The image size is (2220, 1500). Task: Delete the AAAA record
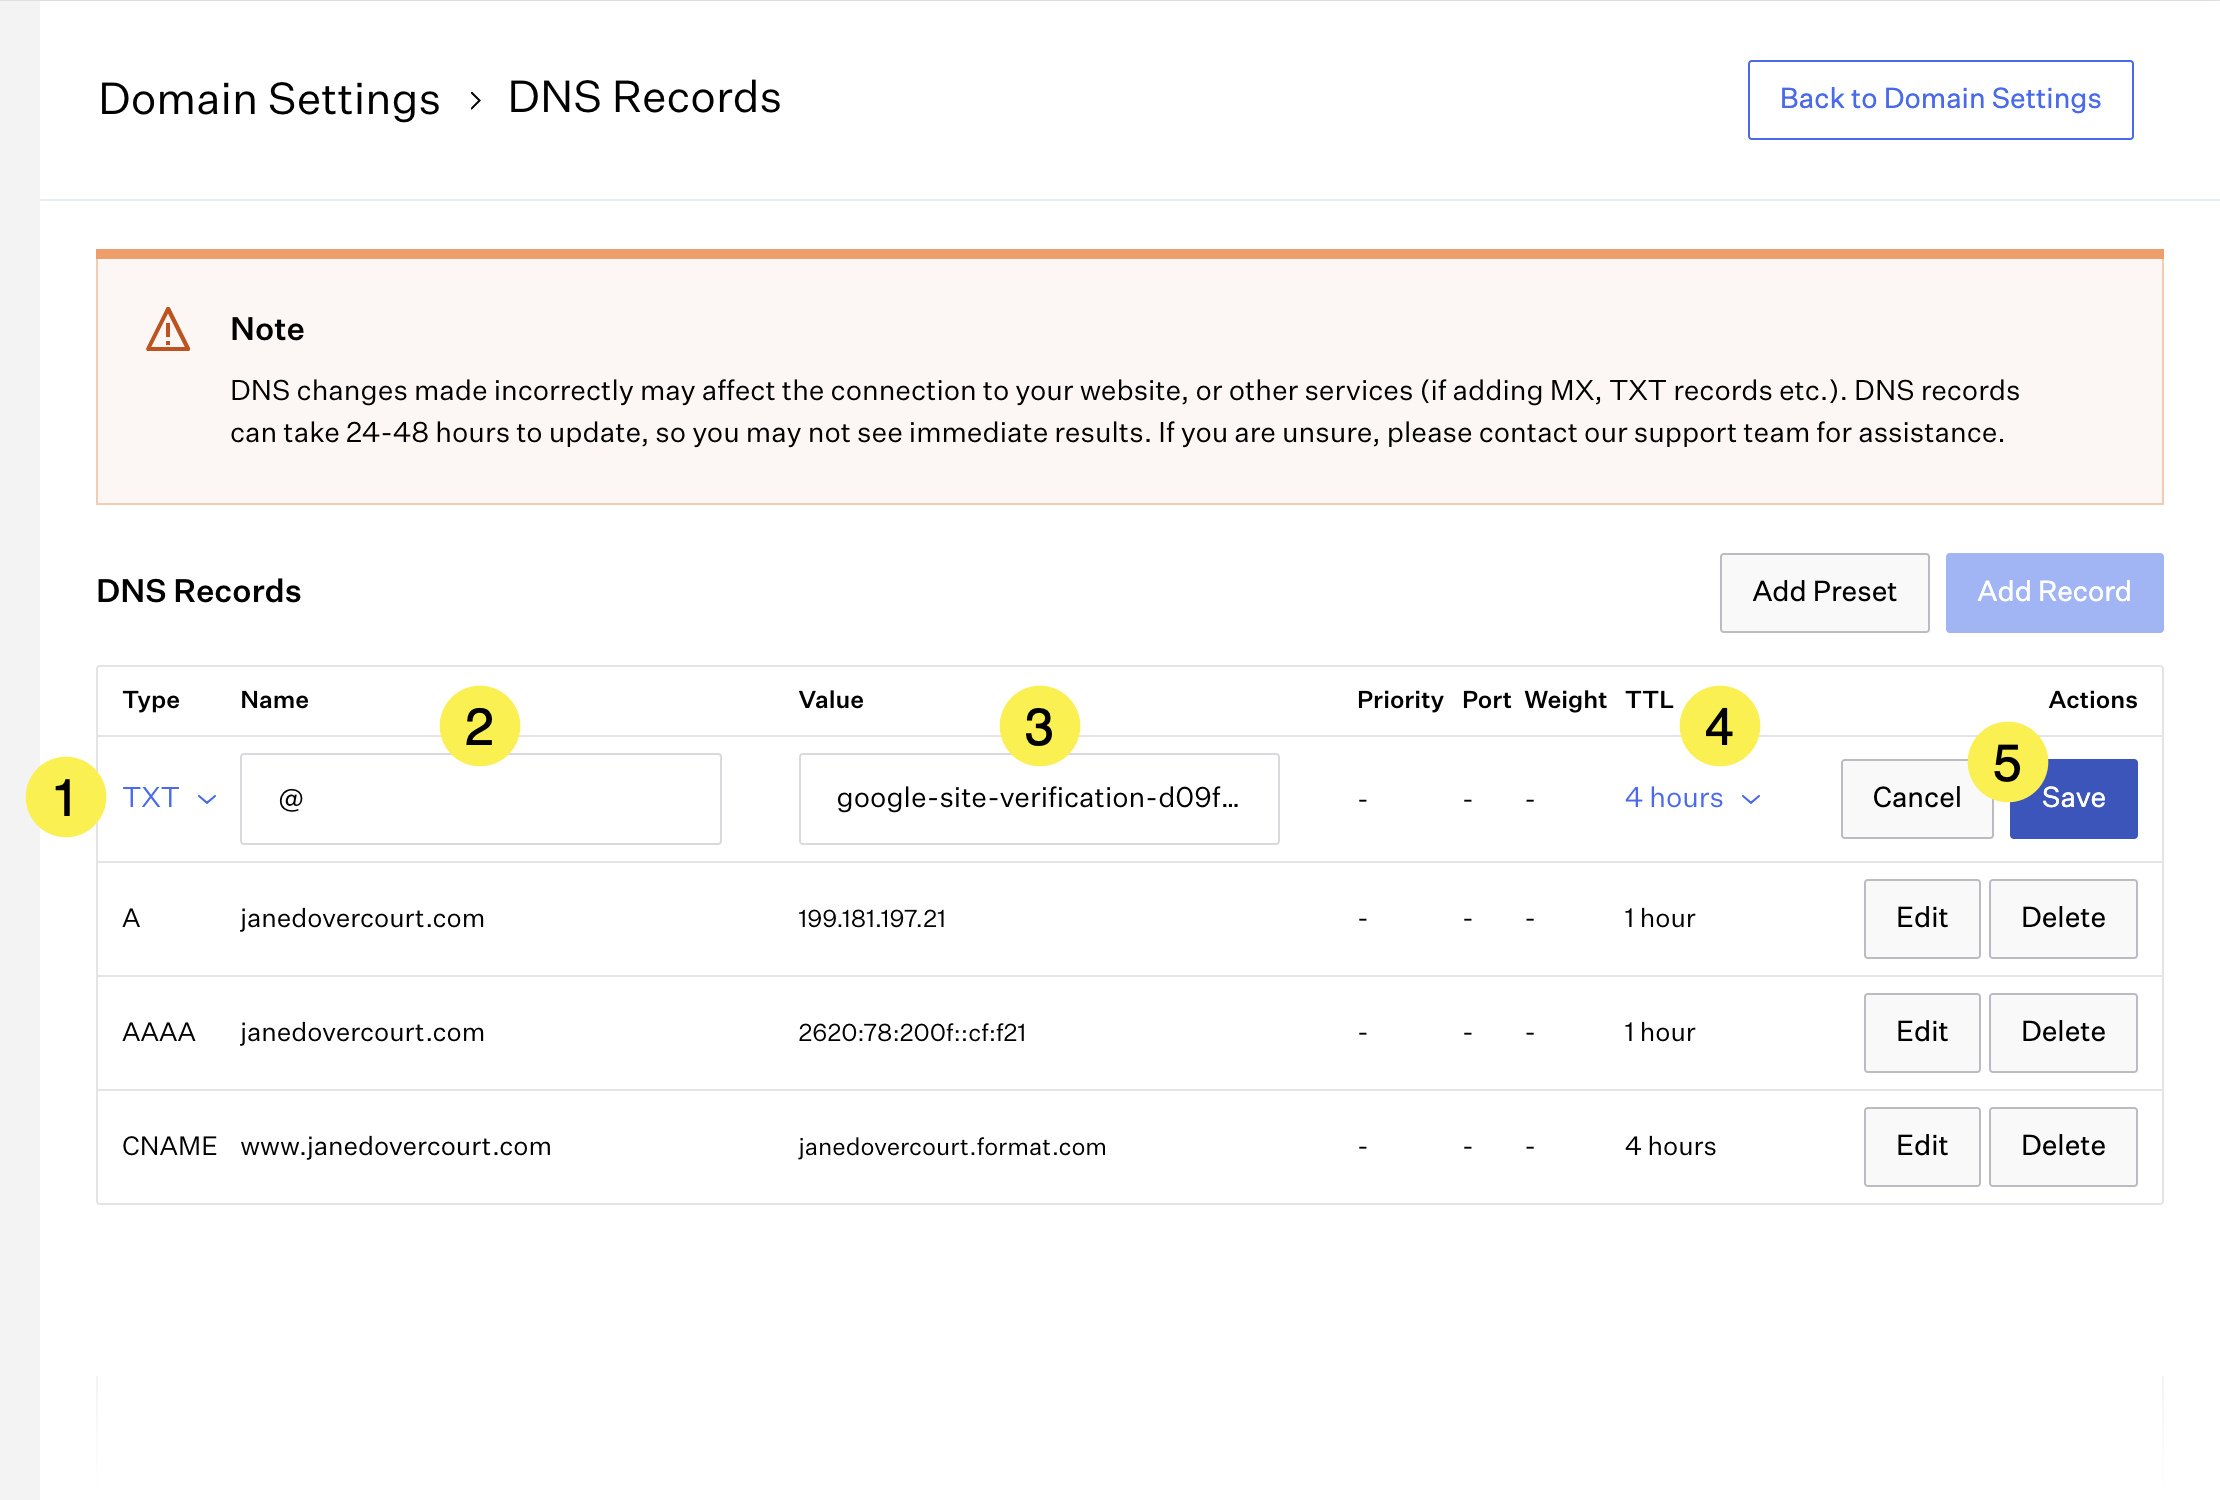point(2063,1032)
